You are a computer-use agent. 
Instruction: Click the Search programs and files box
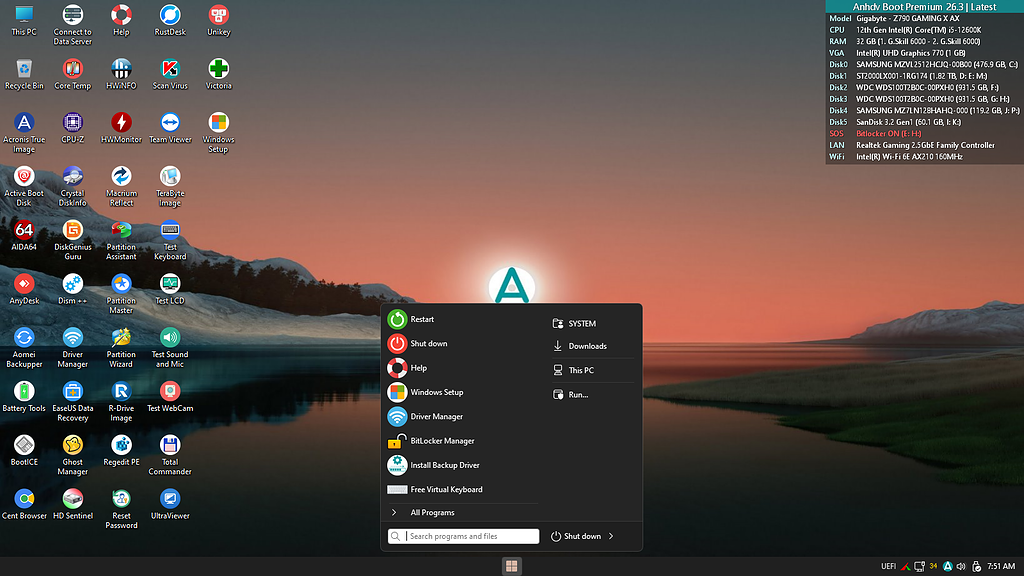click(x=463, y=536)
